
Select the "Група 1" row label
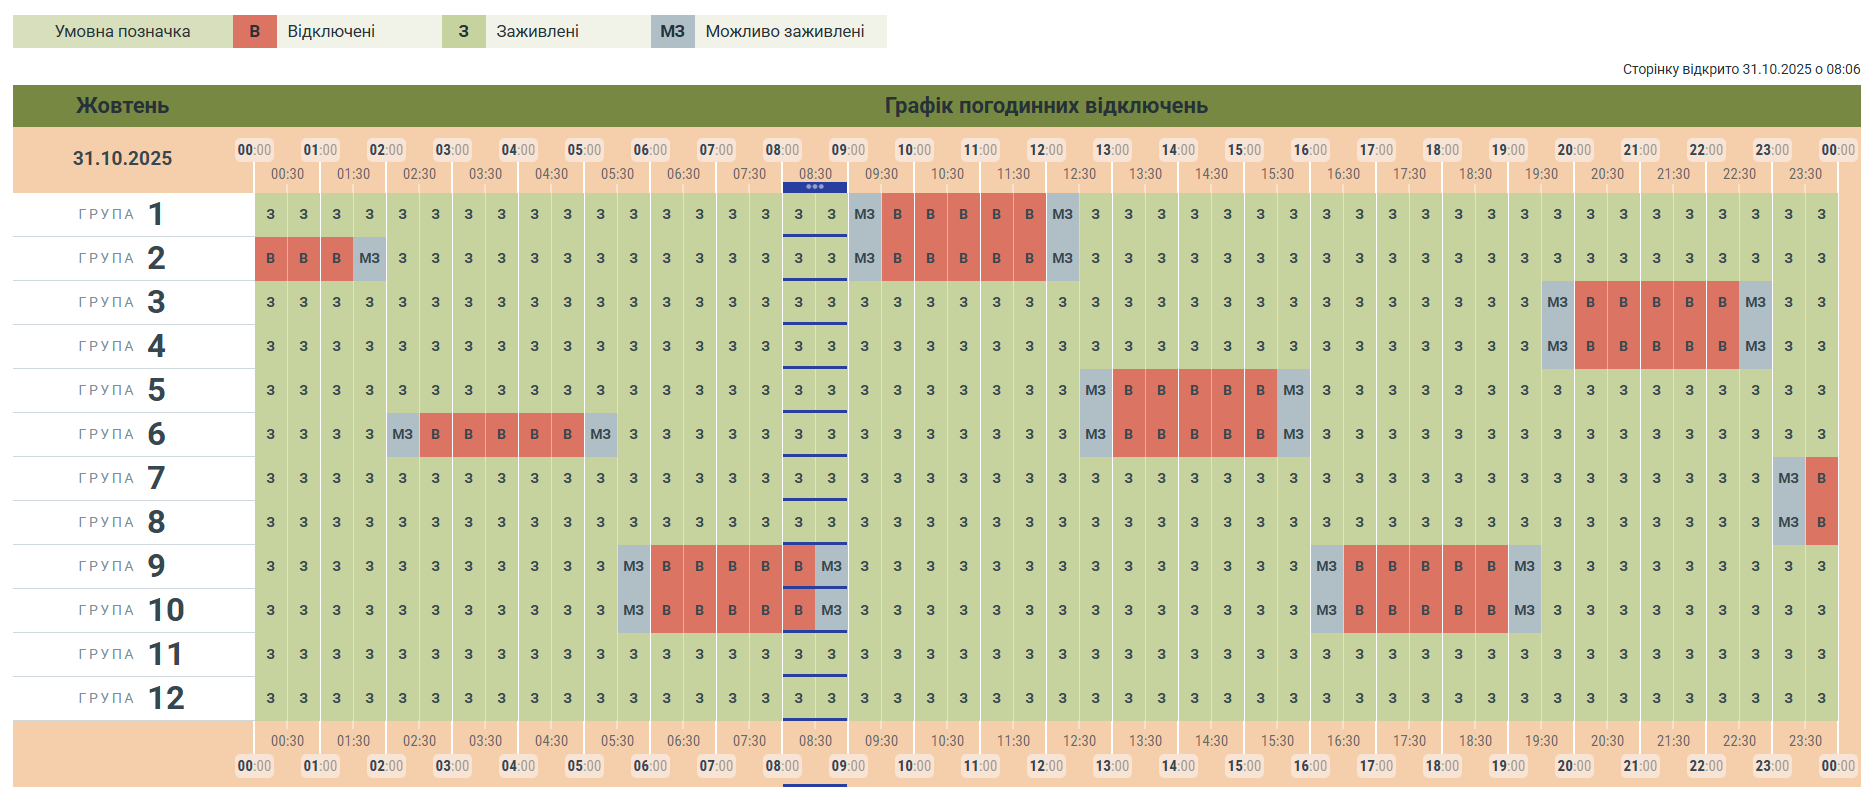(x=122, y=214)
